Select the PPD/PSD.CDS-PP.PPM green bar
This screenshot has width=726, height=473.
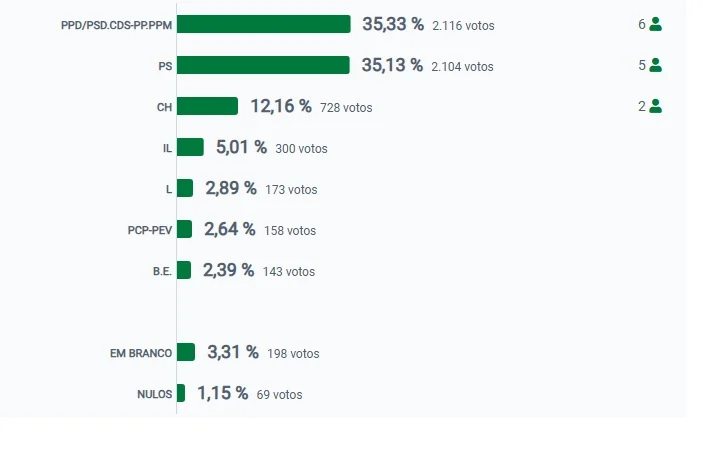coord(263,24)
